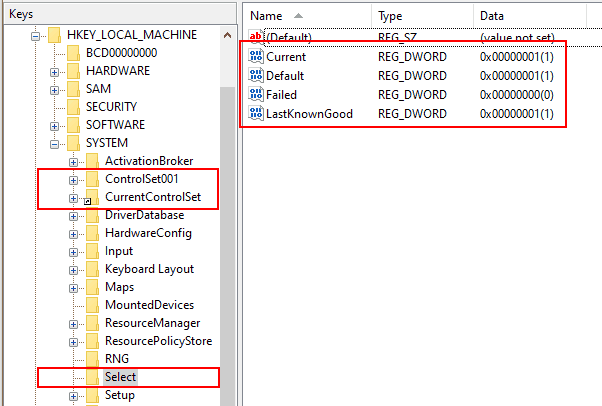Expand the ResourceManager key
The image size is (602, 406).
coord(73,325)
